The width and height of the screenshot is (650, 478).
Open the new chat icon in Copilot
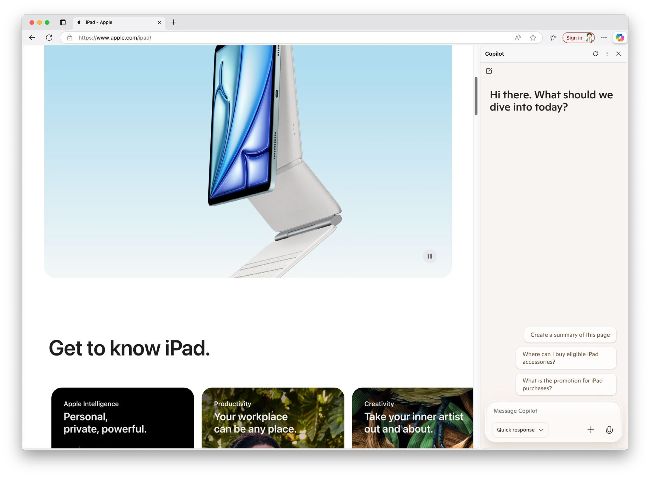click(489, 71)
